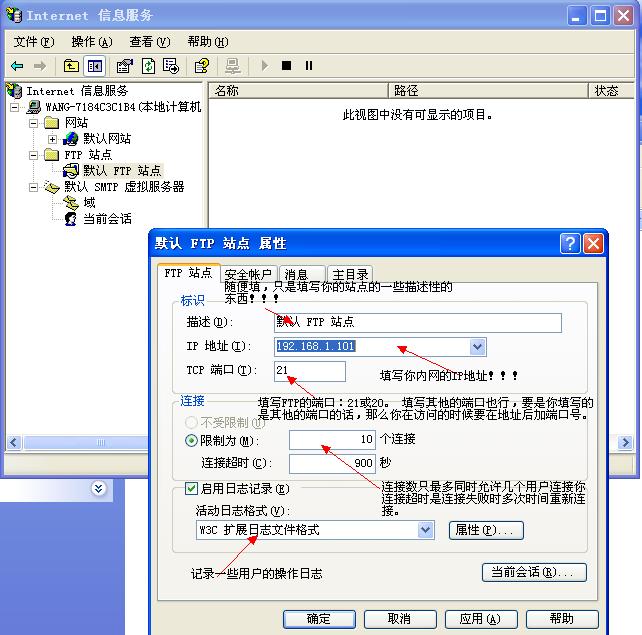Open the IP 地址 dropdown arrow

(477, 347)
